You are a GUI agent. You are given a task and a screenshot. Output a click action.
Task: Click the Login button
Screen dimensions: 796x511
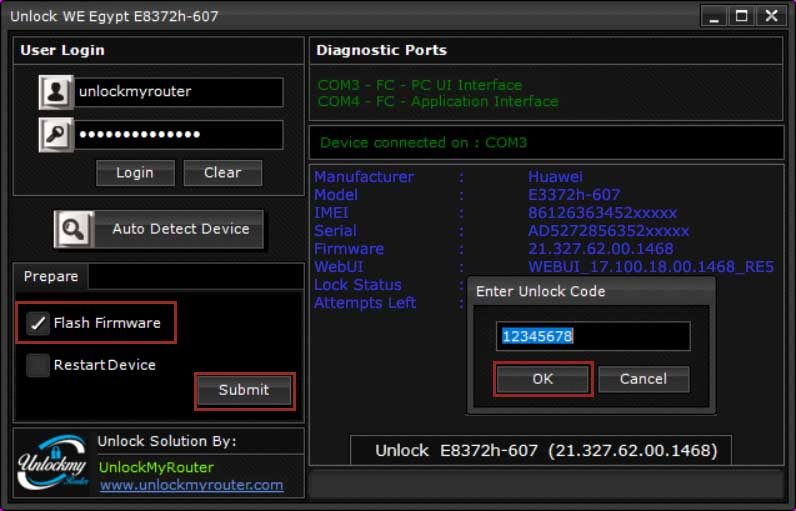tap(135, 173)
